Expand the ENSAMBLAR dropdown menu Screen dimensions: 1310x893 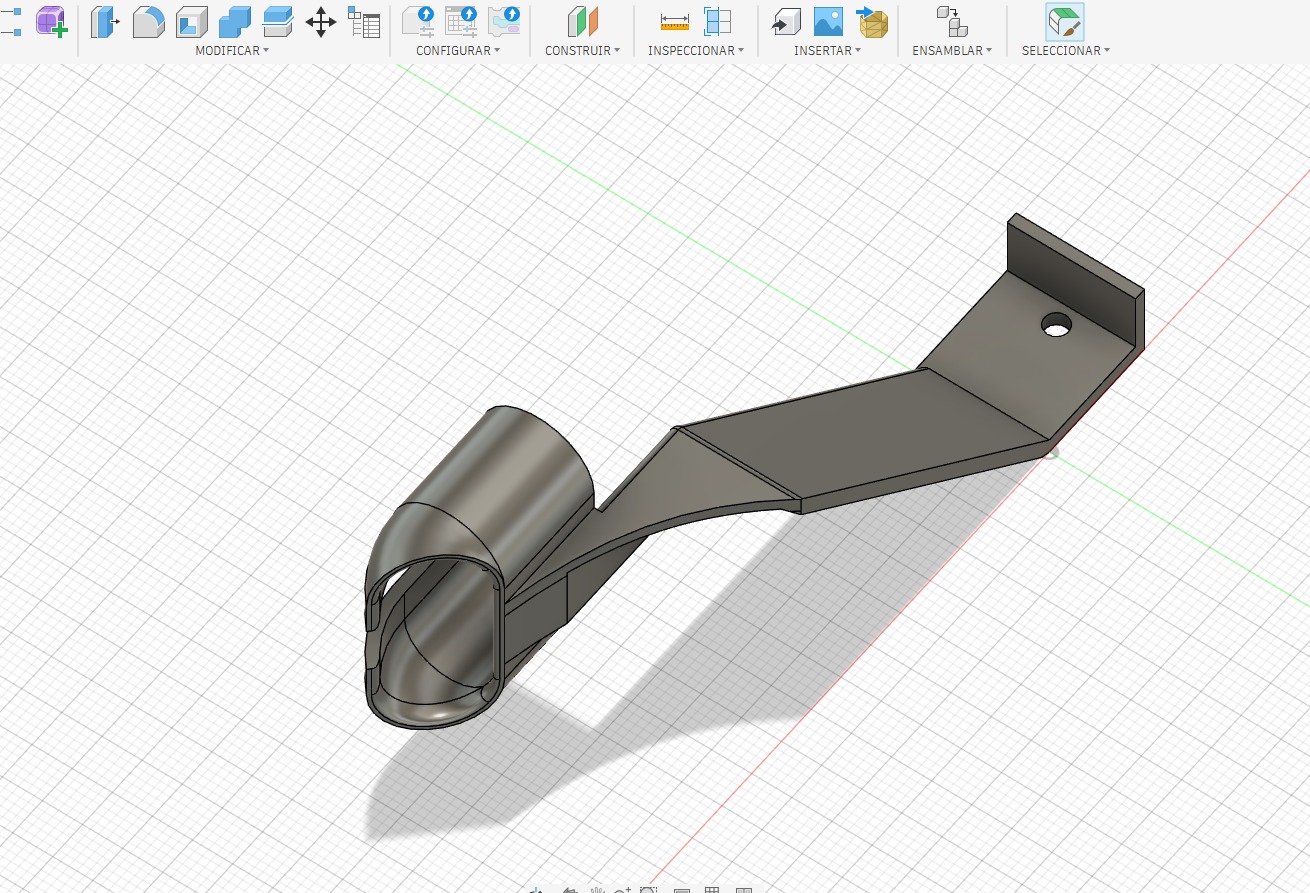[x=952, y=50]
